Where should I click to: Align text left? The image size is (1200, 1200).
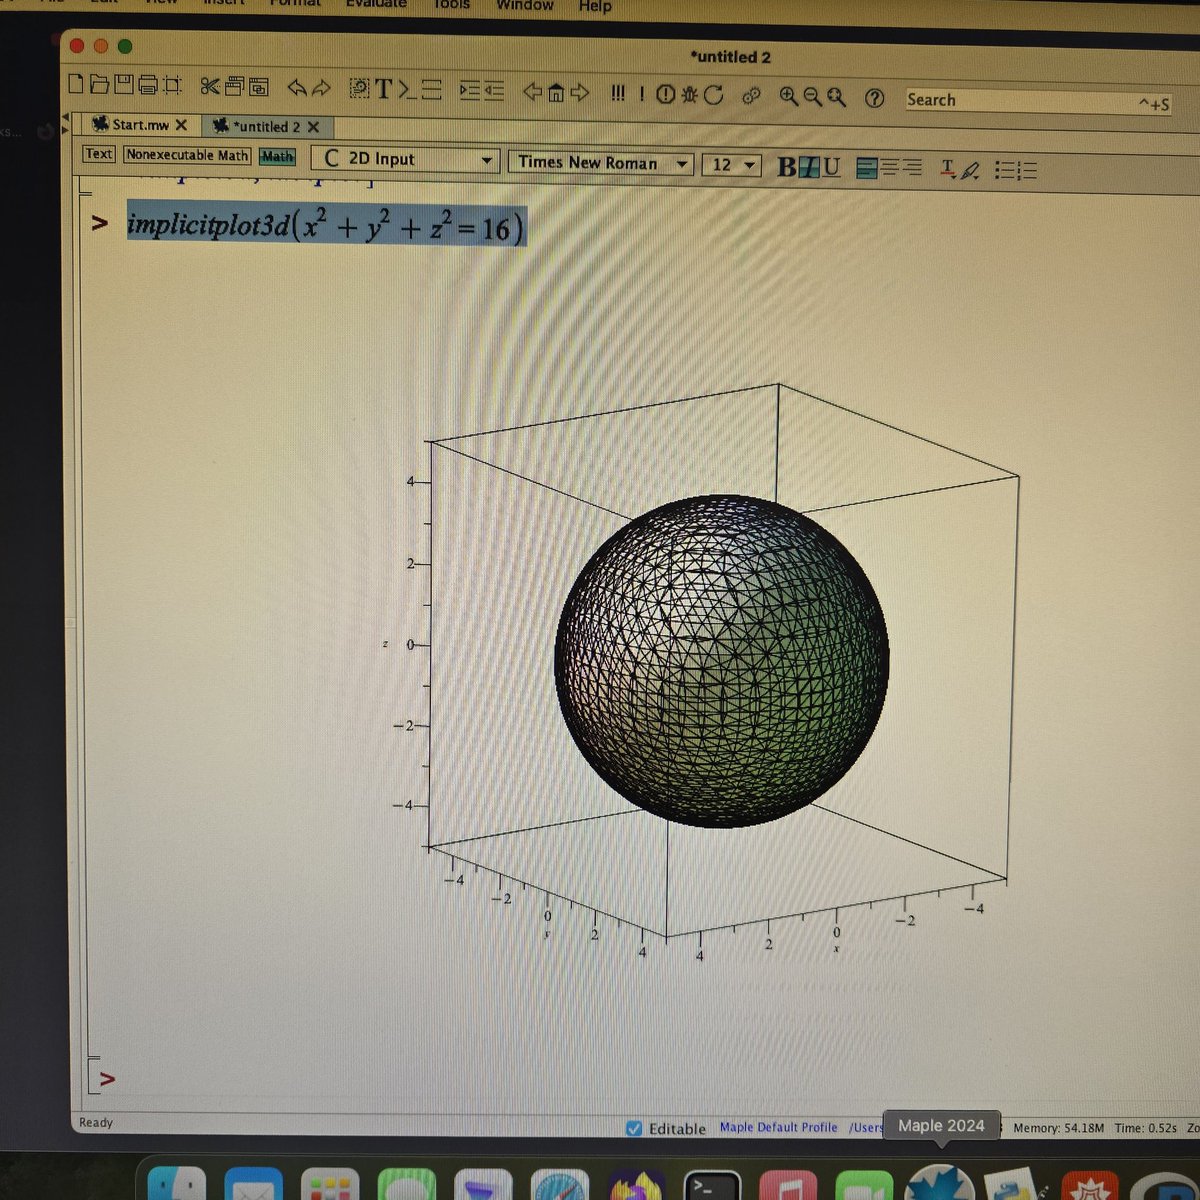867,168
